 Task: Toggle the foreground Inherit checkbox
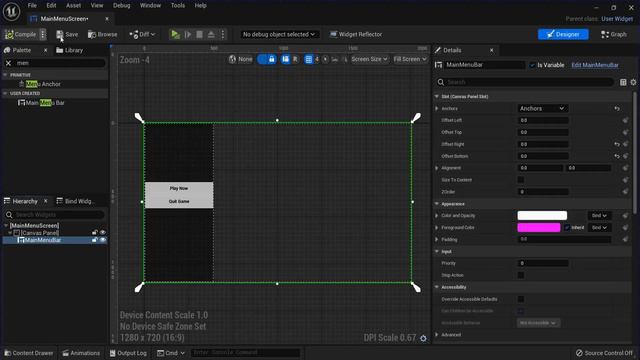[x=567, y=227]
